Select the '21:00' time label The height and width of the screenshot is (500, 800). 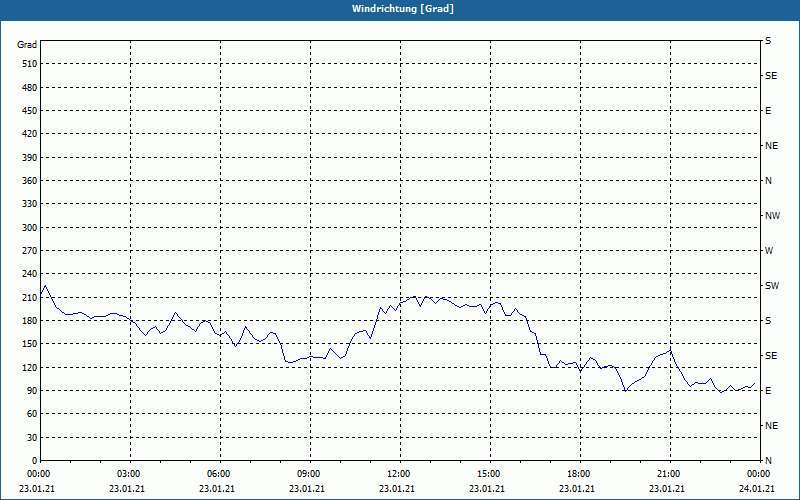coord(670,474)
